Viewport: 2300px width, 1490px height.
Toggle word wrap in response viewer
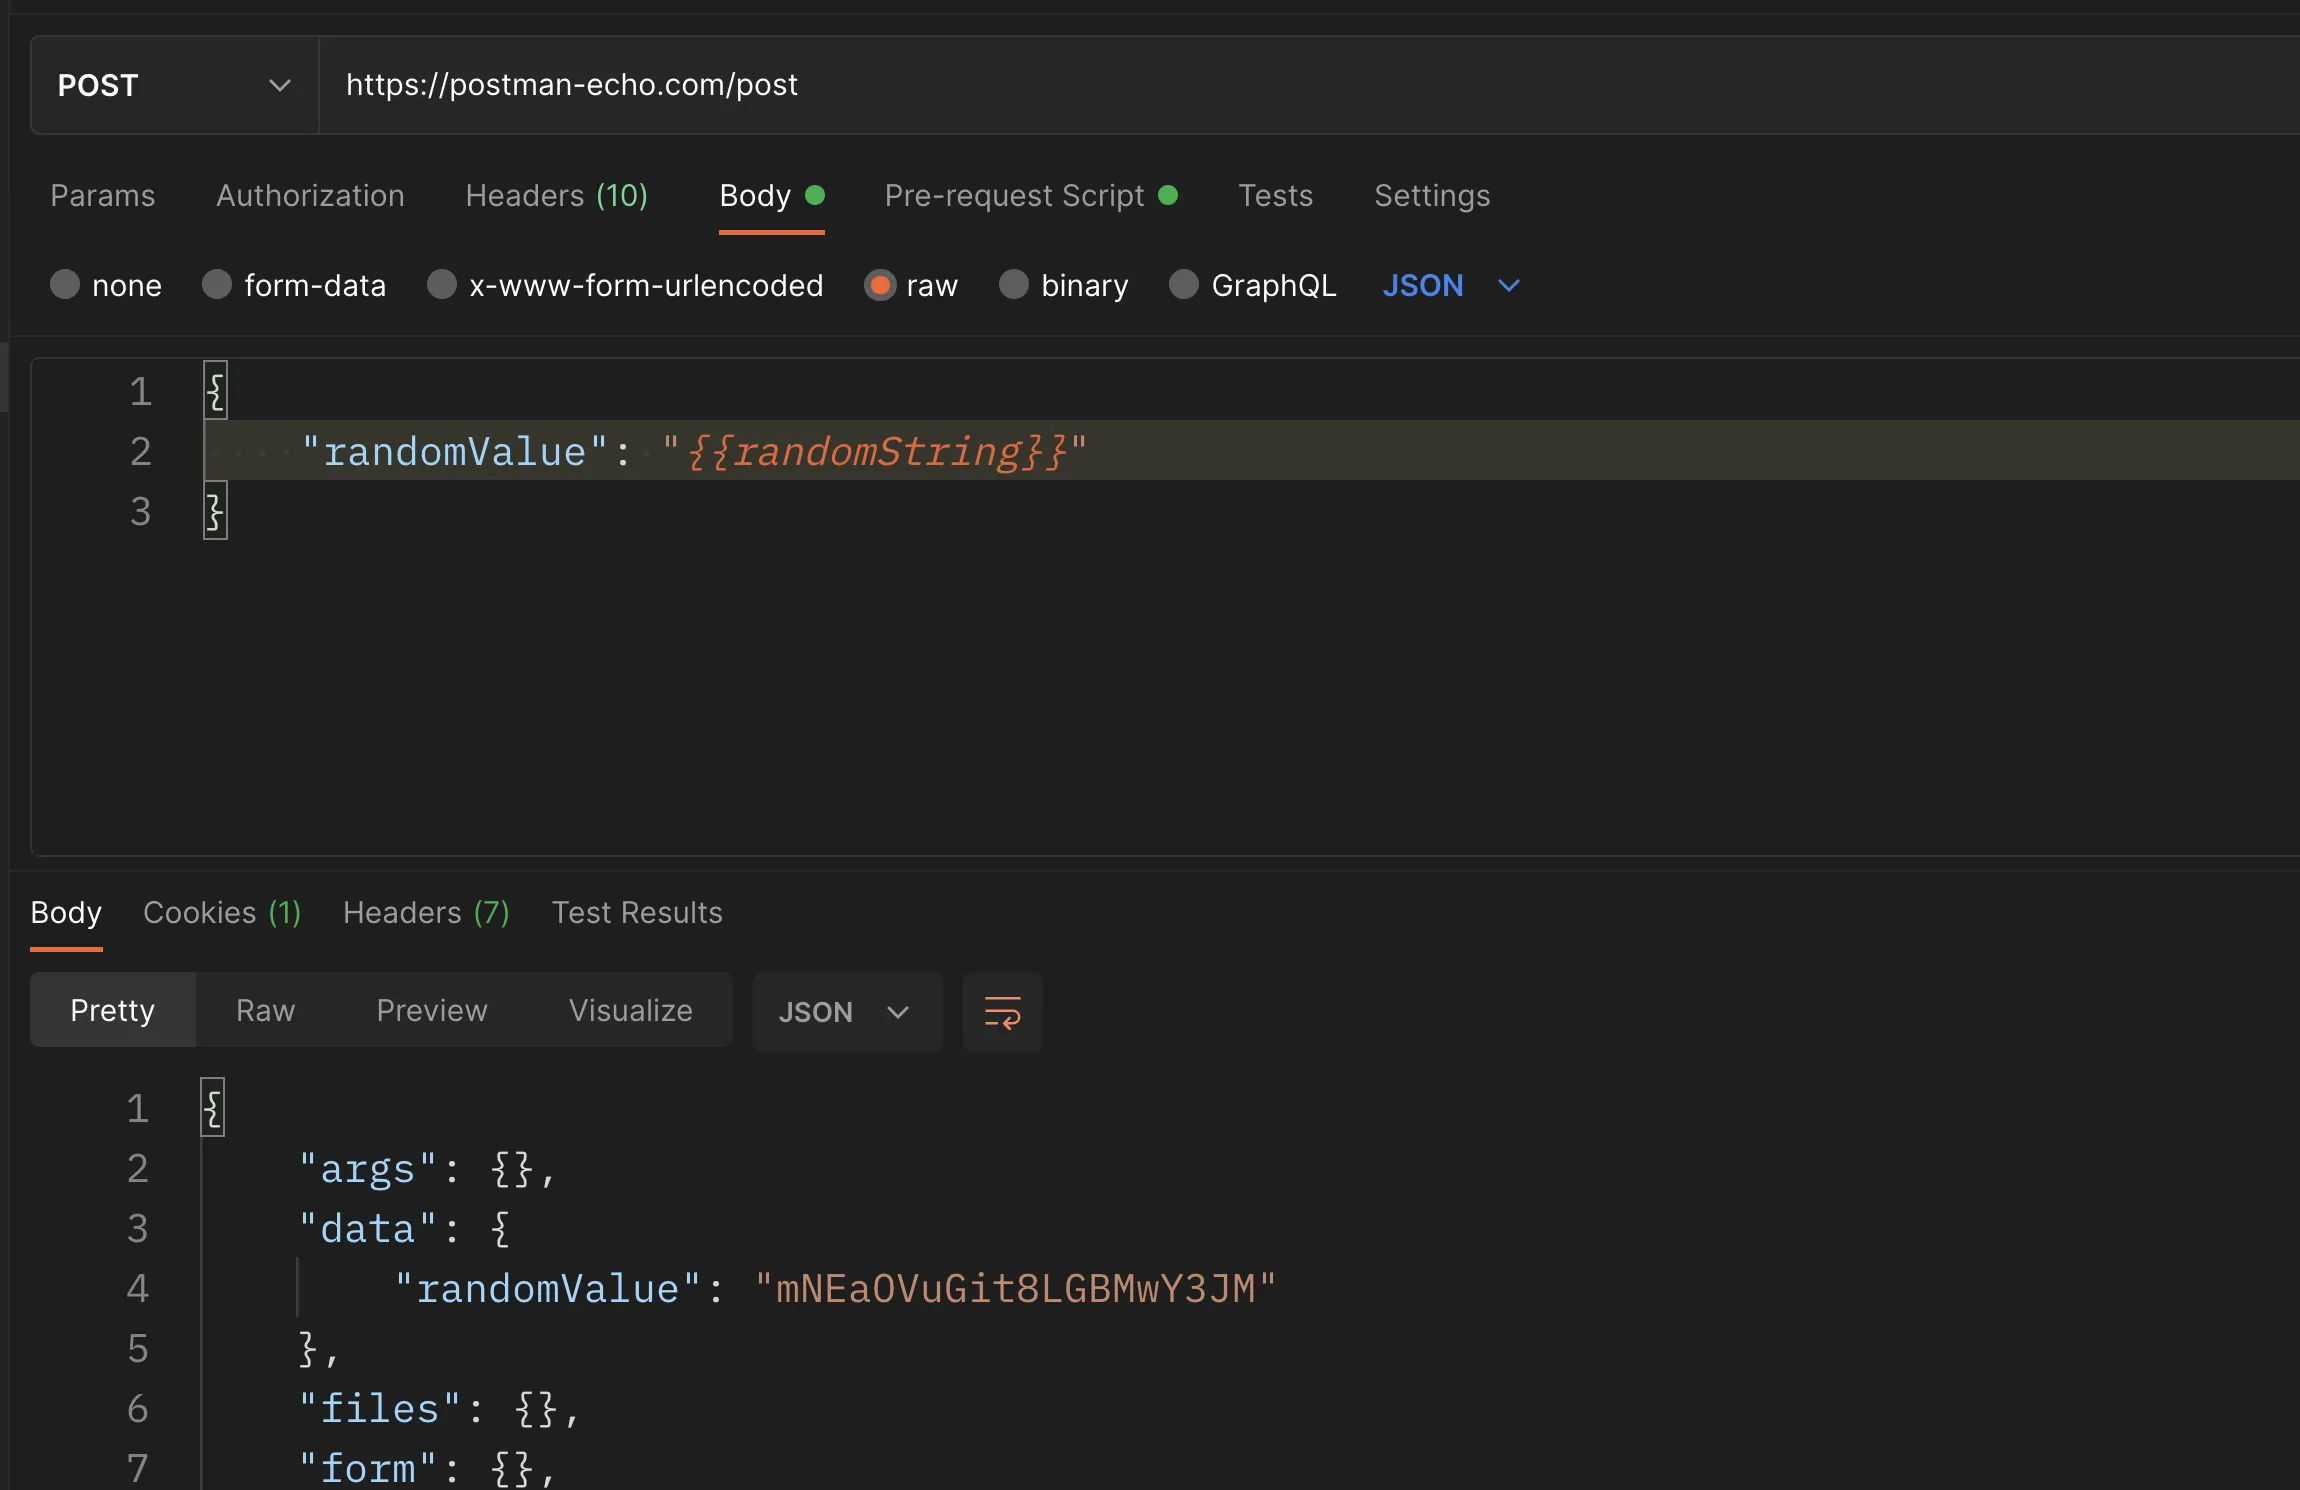click(1002, 1011)
